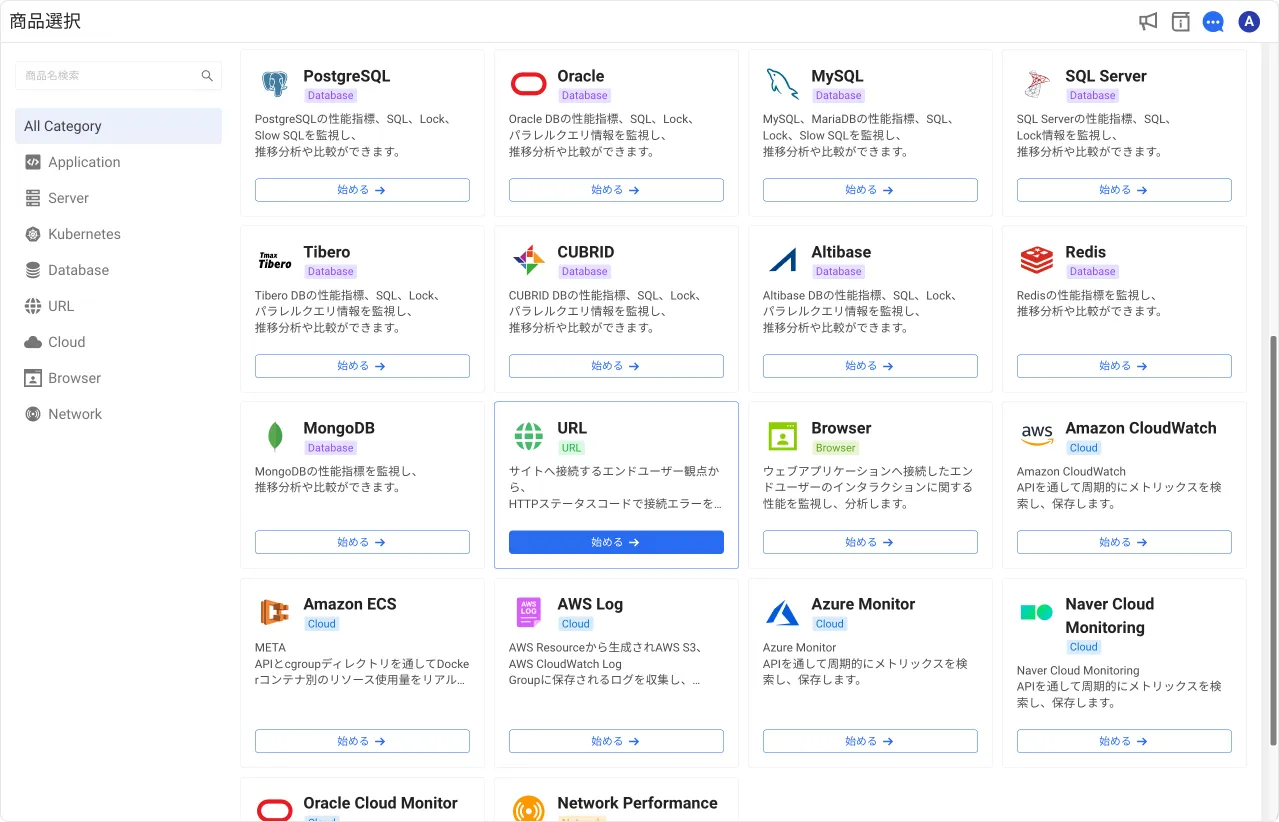Start the Browser product

870,542
